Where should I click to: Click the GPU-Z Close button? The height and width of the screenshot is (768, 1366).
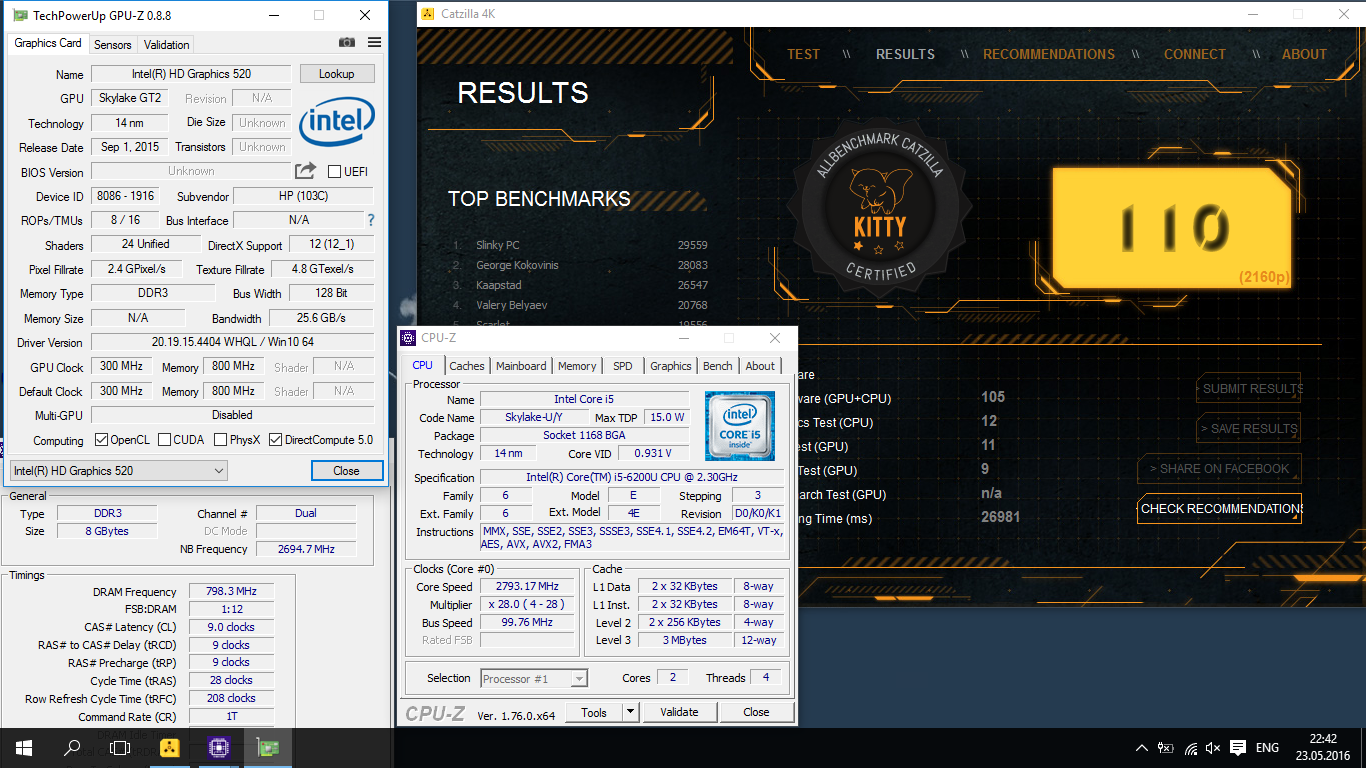tap(347, 470)
